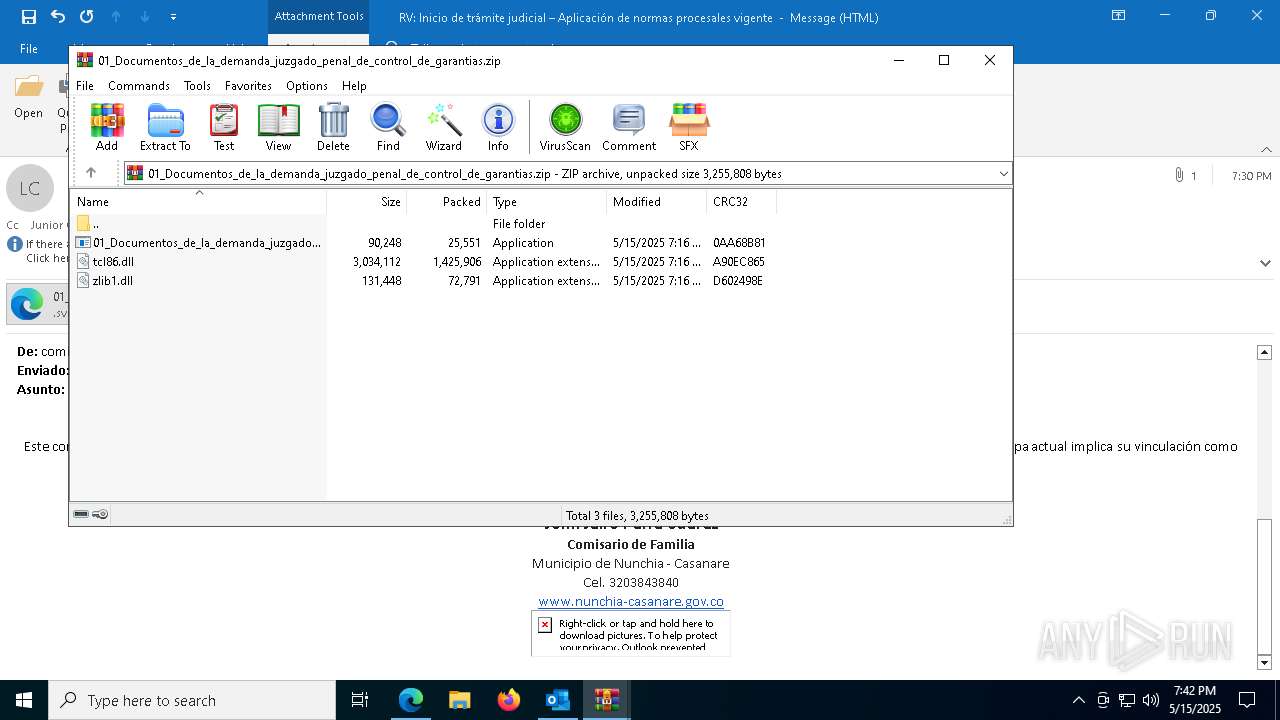Switch to WinRAR in the taskbar

(x=607, y=700)
